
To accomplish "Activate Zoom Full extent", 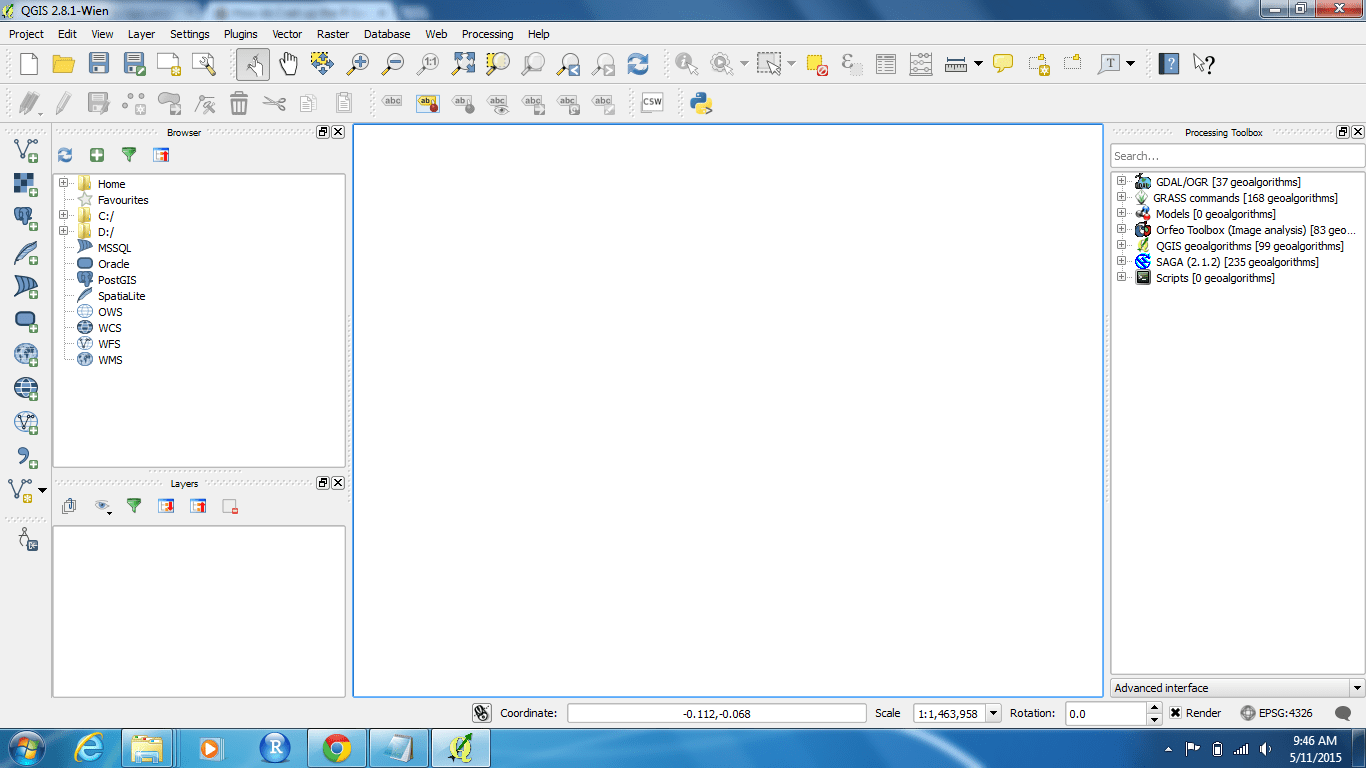I will click(x=463, y=63).
